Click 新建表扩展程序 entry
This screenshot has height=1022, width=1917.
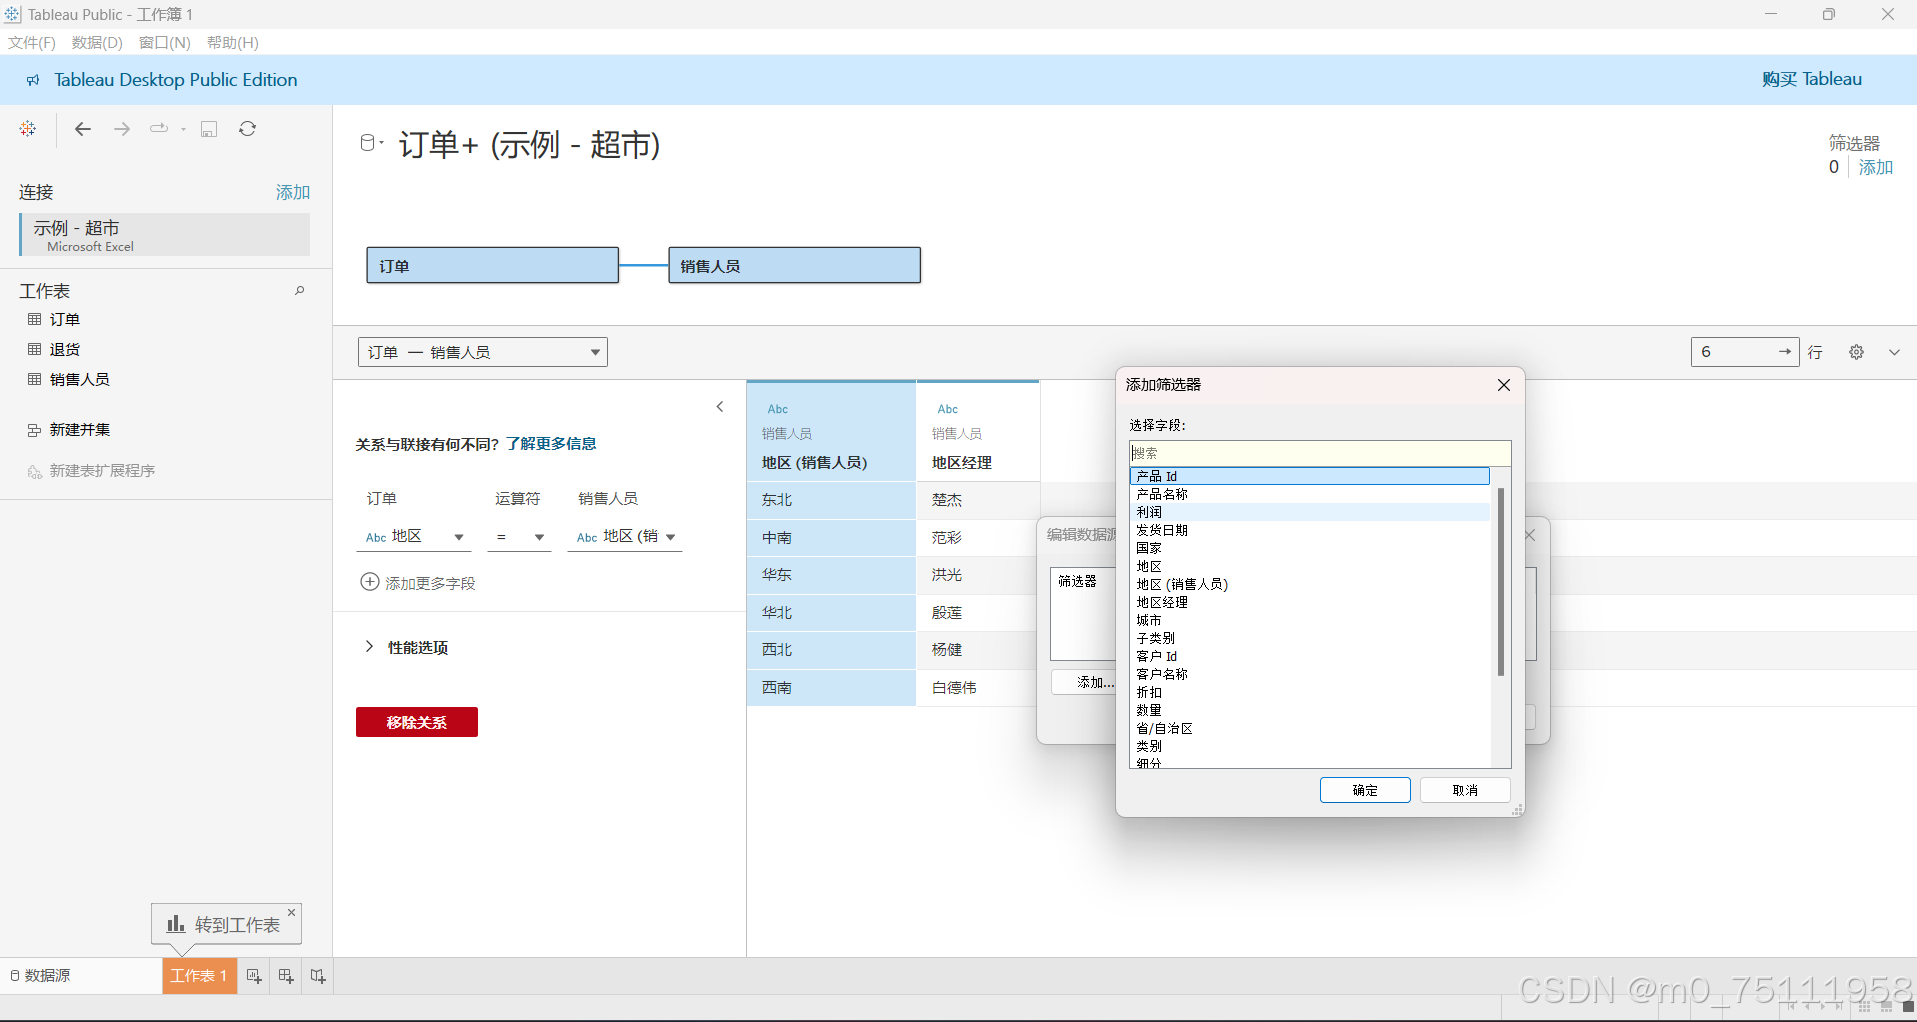coord(102,471)
